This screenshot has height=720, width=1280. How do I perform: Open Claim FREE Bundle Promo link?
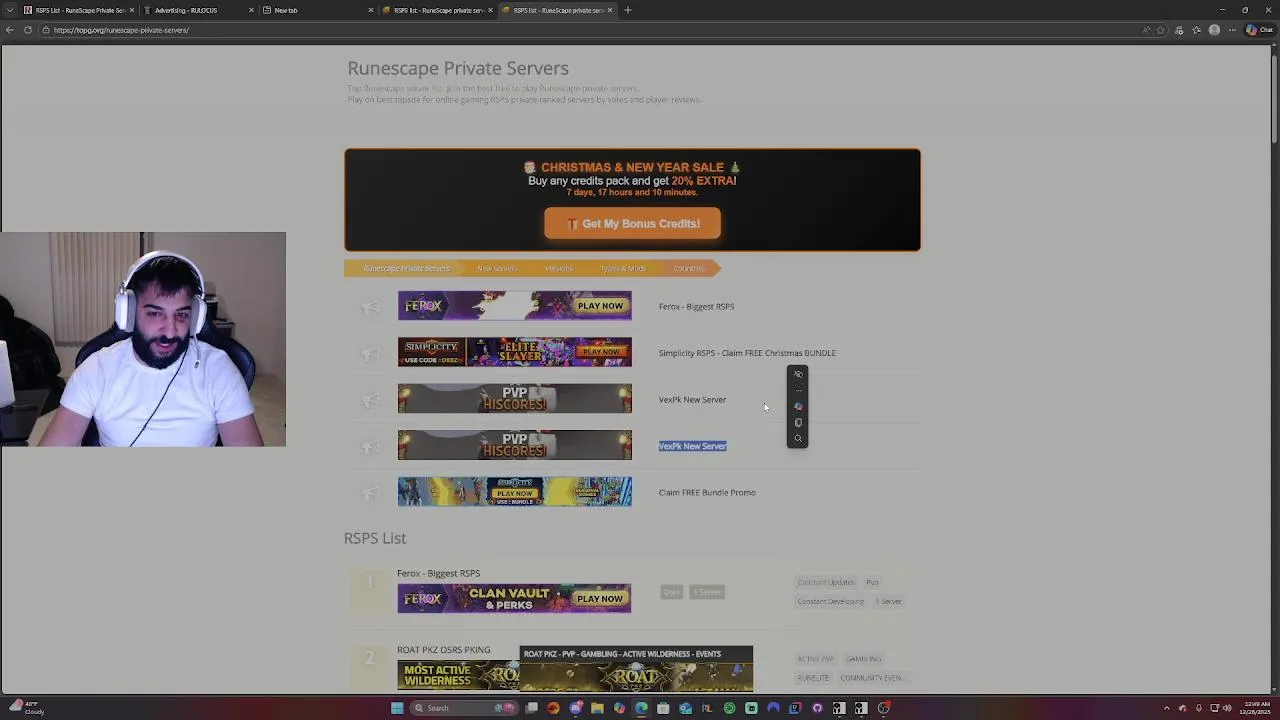(707, 492)
